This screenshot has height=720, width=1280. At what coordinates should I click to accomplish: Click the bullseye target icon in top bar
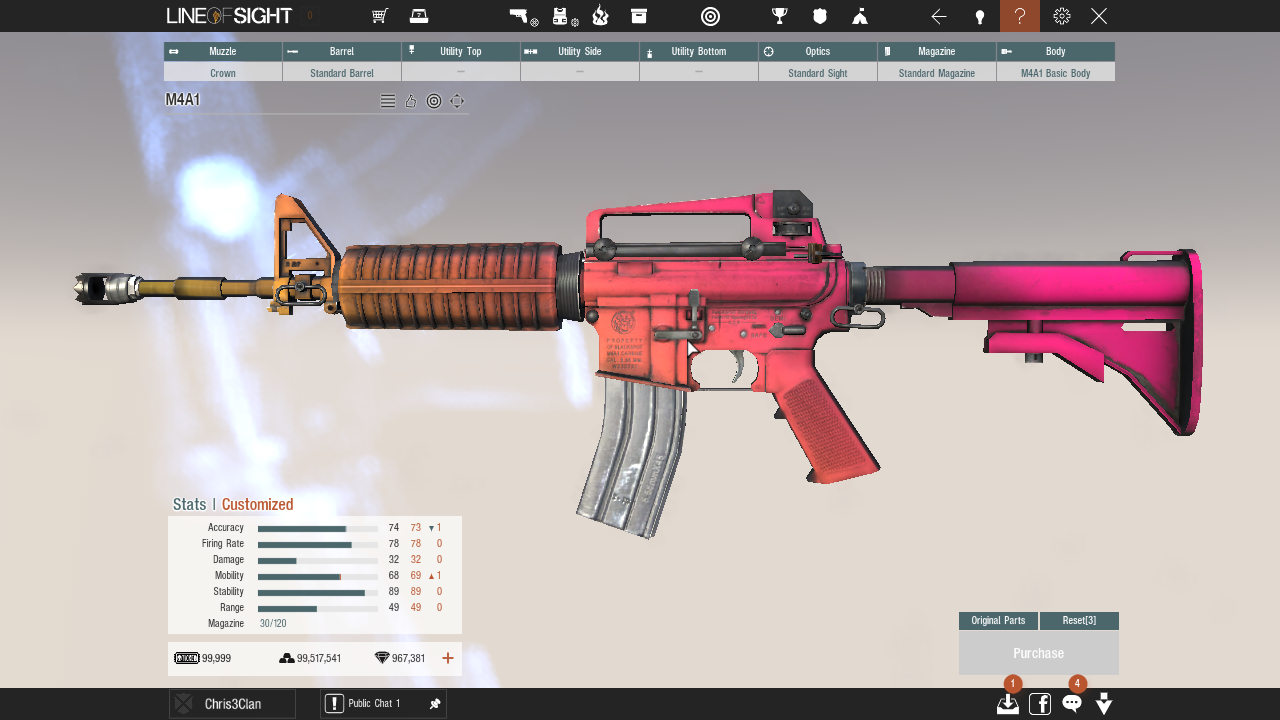tap(710, 16)
